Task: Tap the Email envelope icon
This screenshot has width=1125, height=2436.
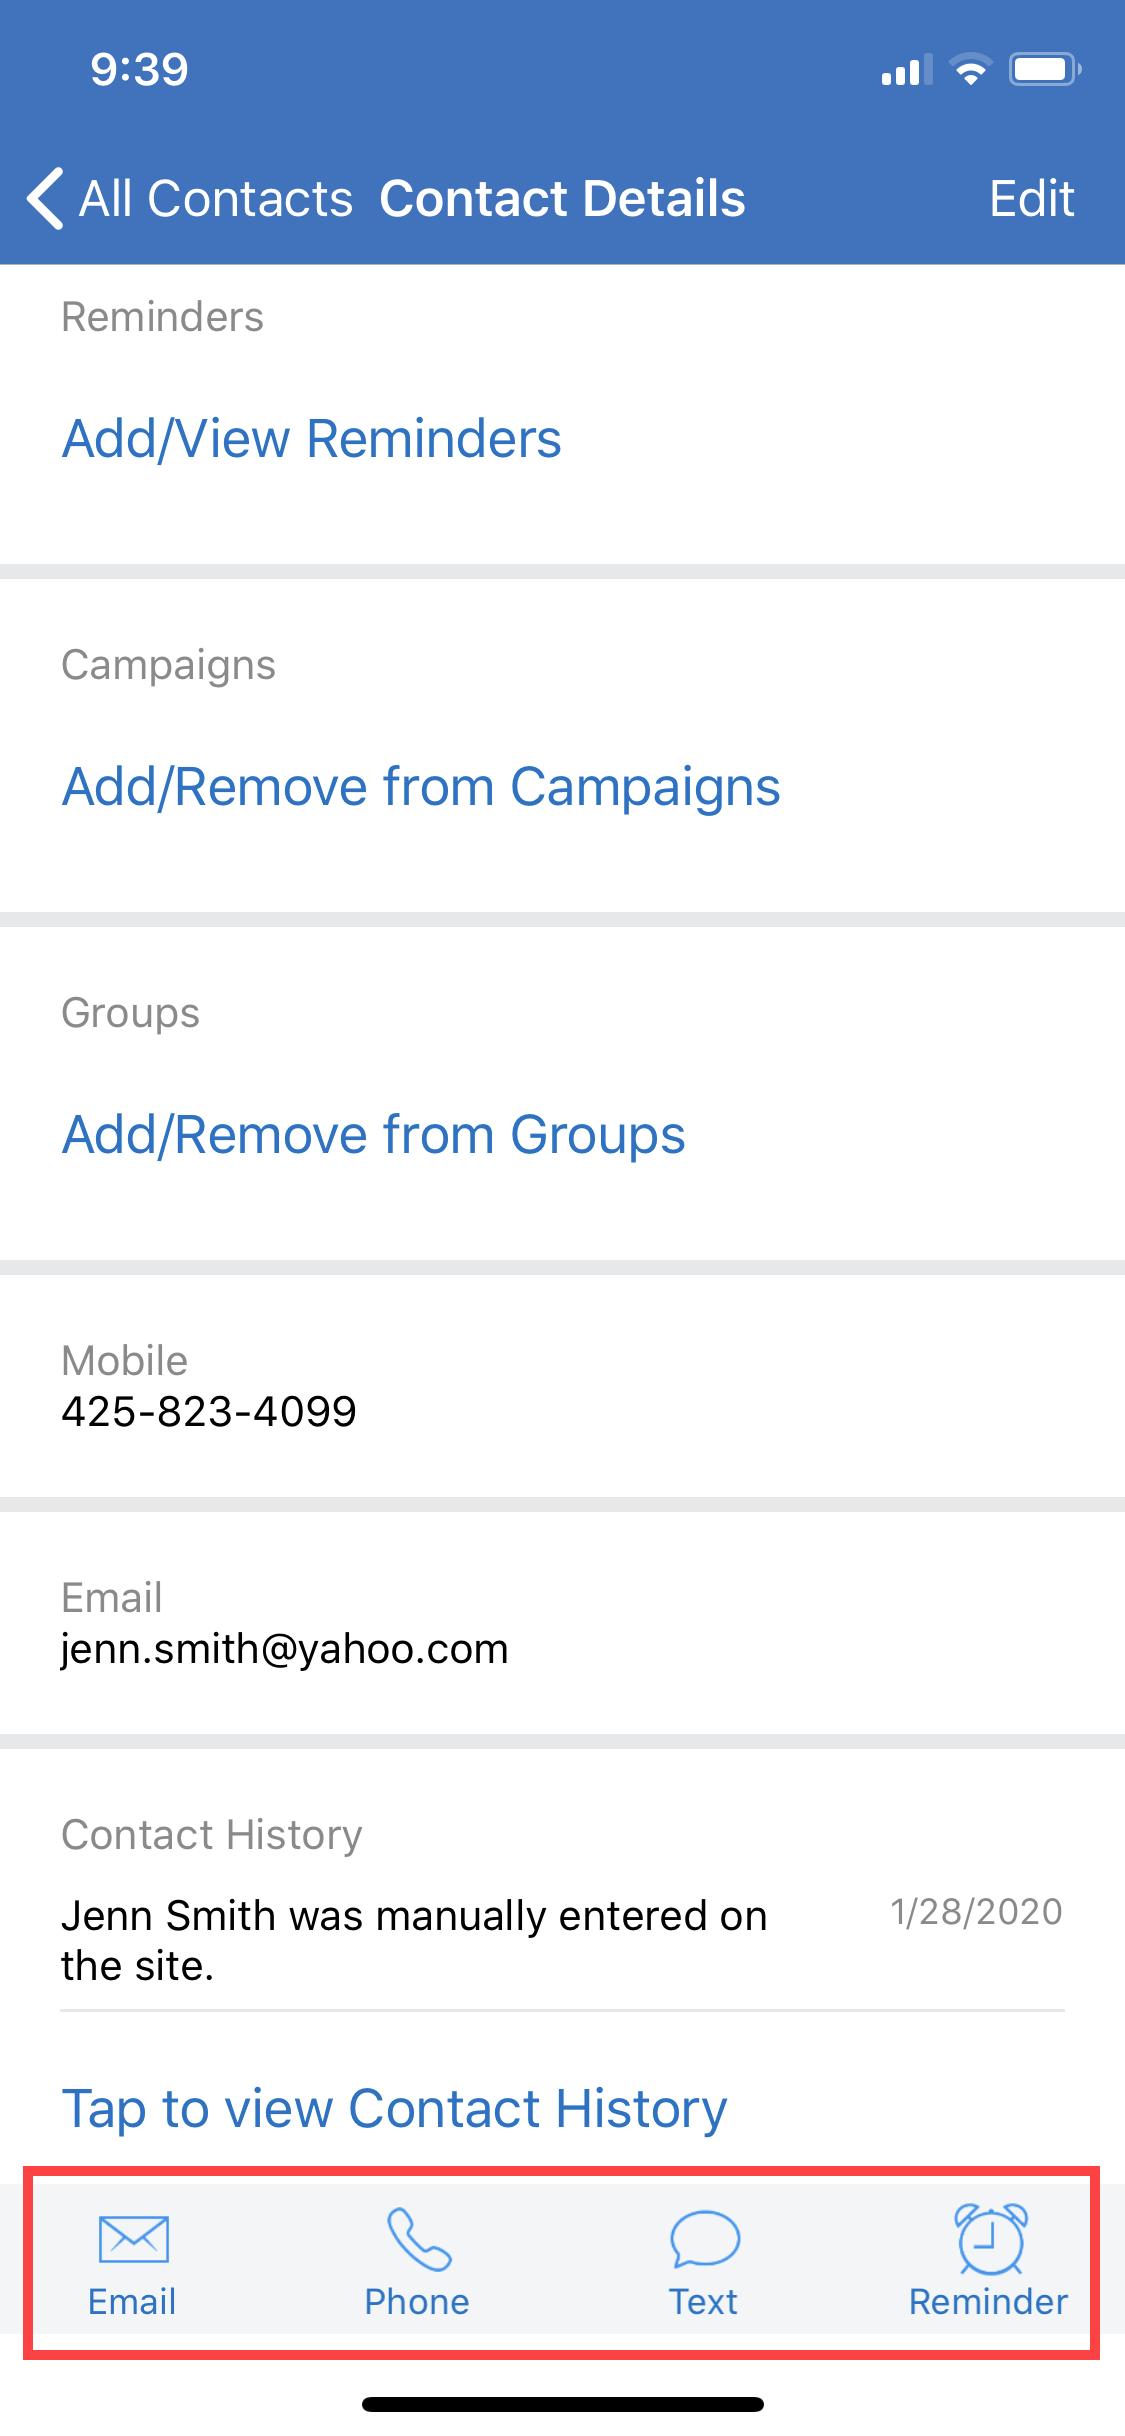Action: tap(133, 2238)
